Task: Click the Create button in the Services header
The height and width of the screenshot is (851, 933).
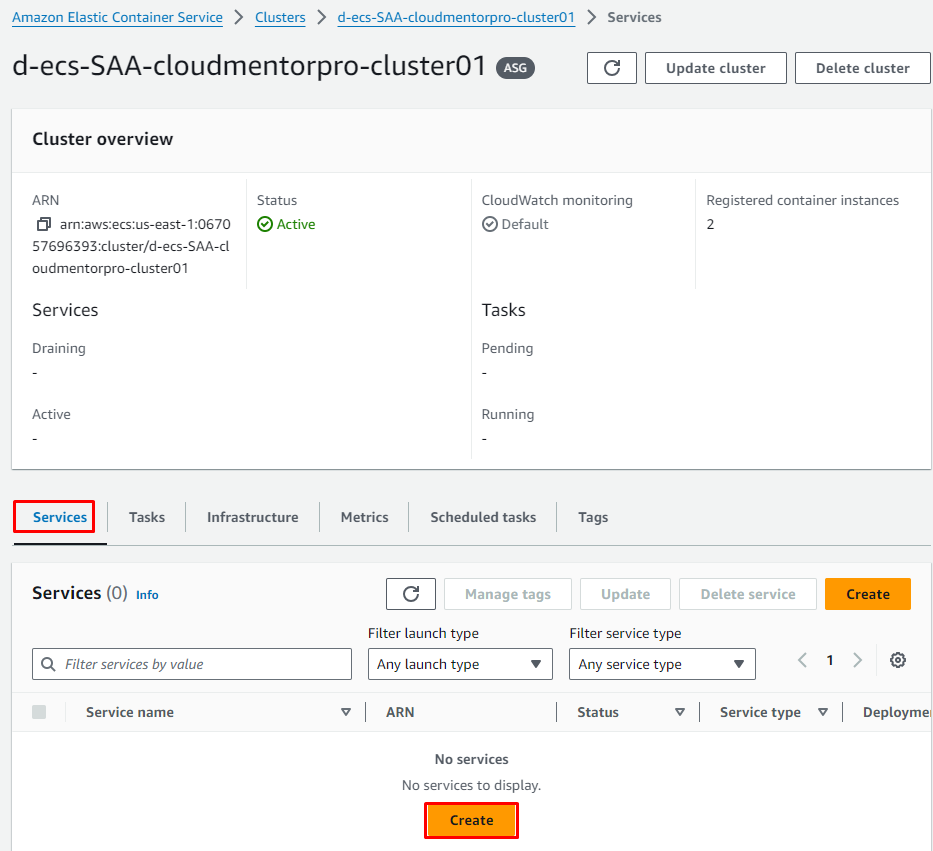Action: [868, 594]
